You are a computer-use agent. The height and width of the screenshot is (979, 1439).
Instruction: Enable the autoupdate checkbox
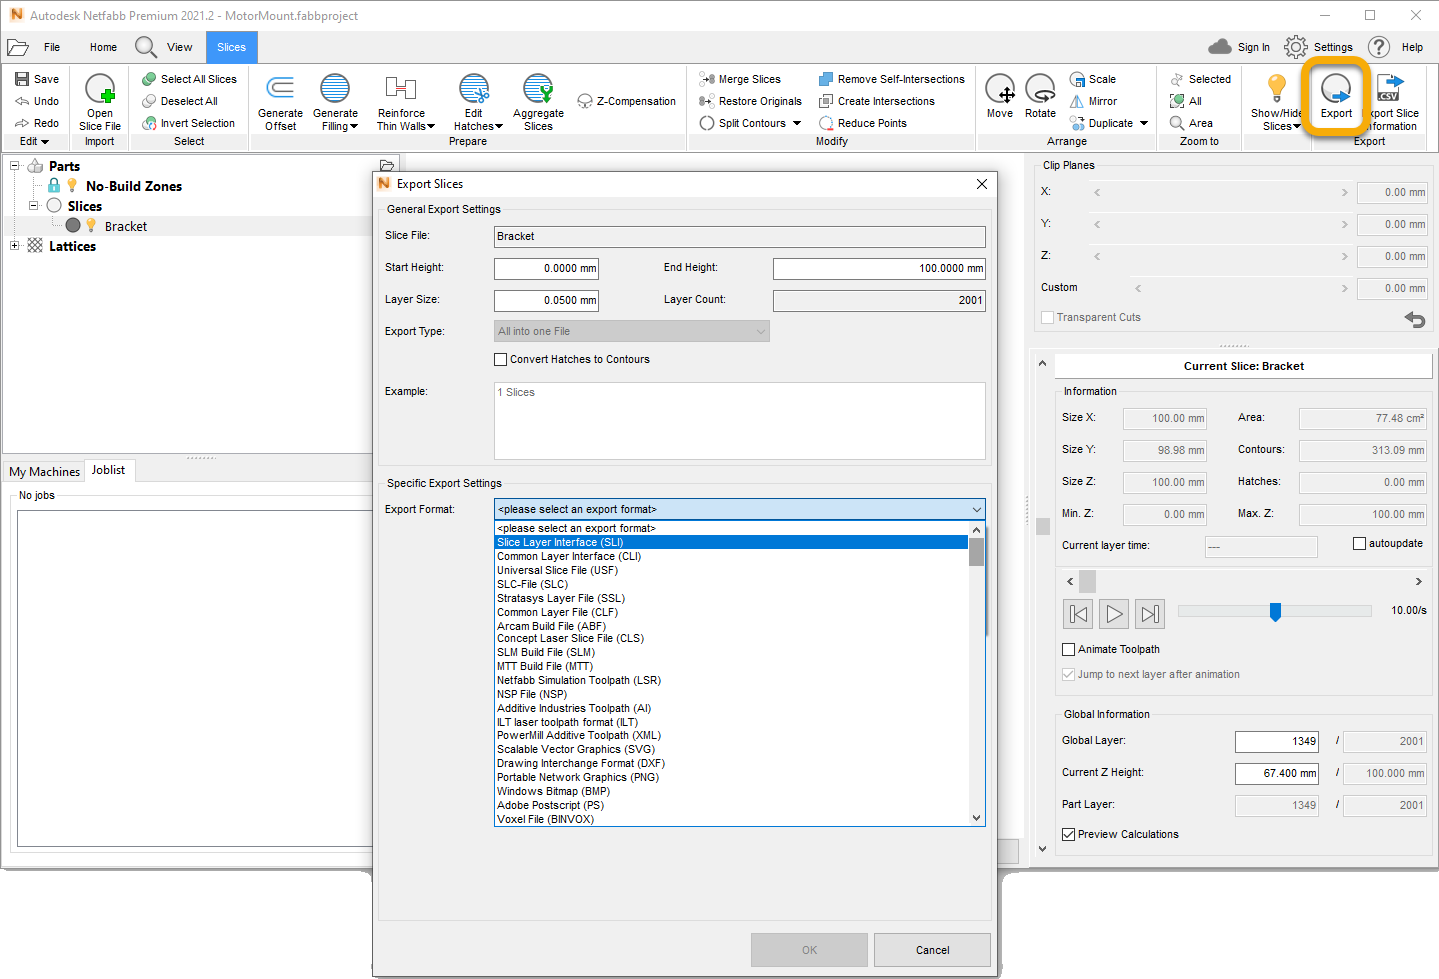[1359, 543]
